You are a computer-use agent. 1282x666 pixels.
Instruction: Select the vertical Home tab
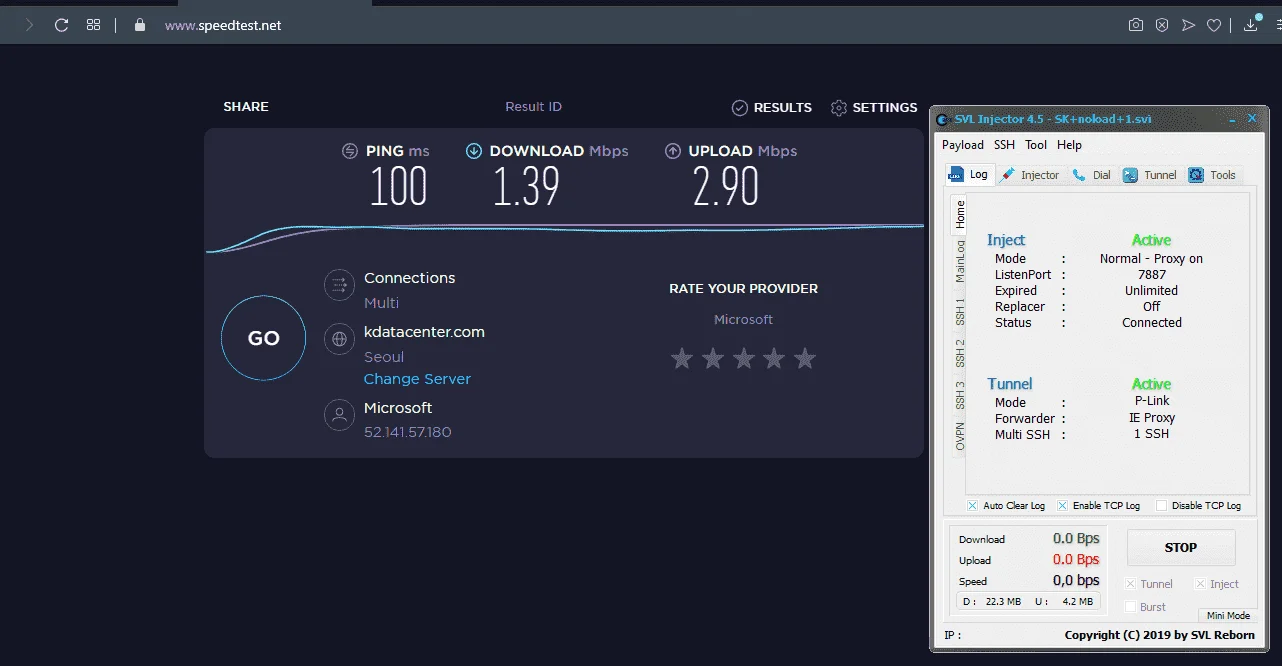(959, 213)
